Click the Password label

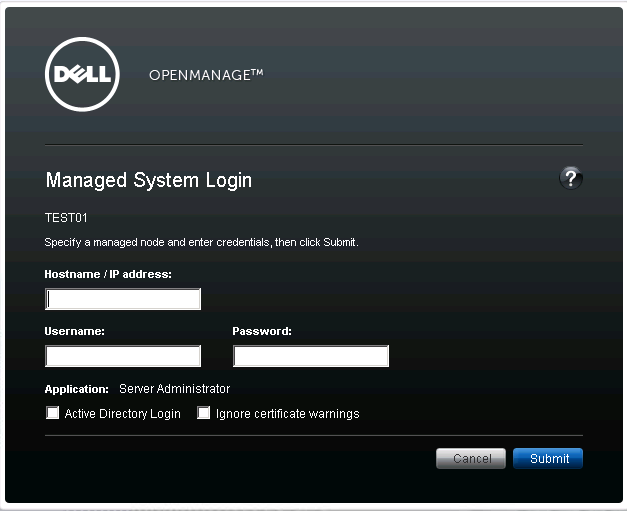262,331
